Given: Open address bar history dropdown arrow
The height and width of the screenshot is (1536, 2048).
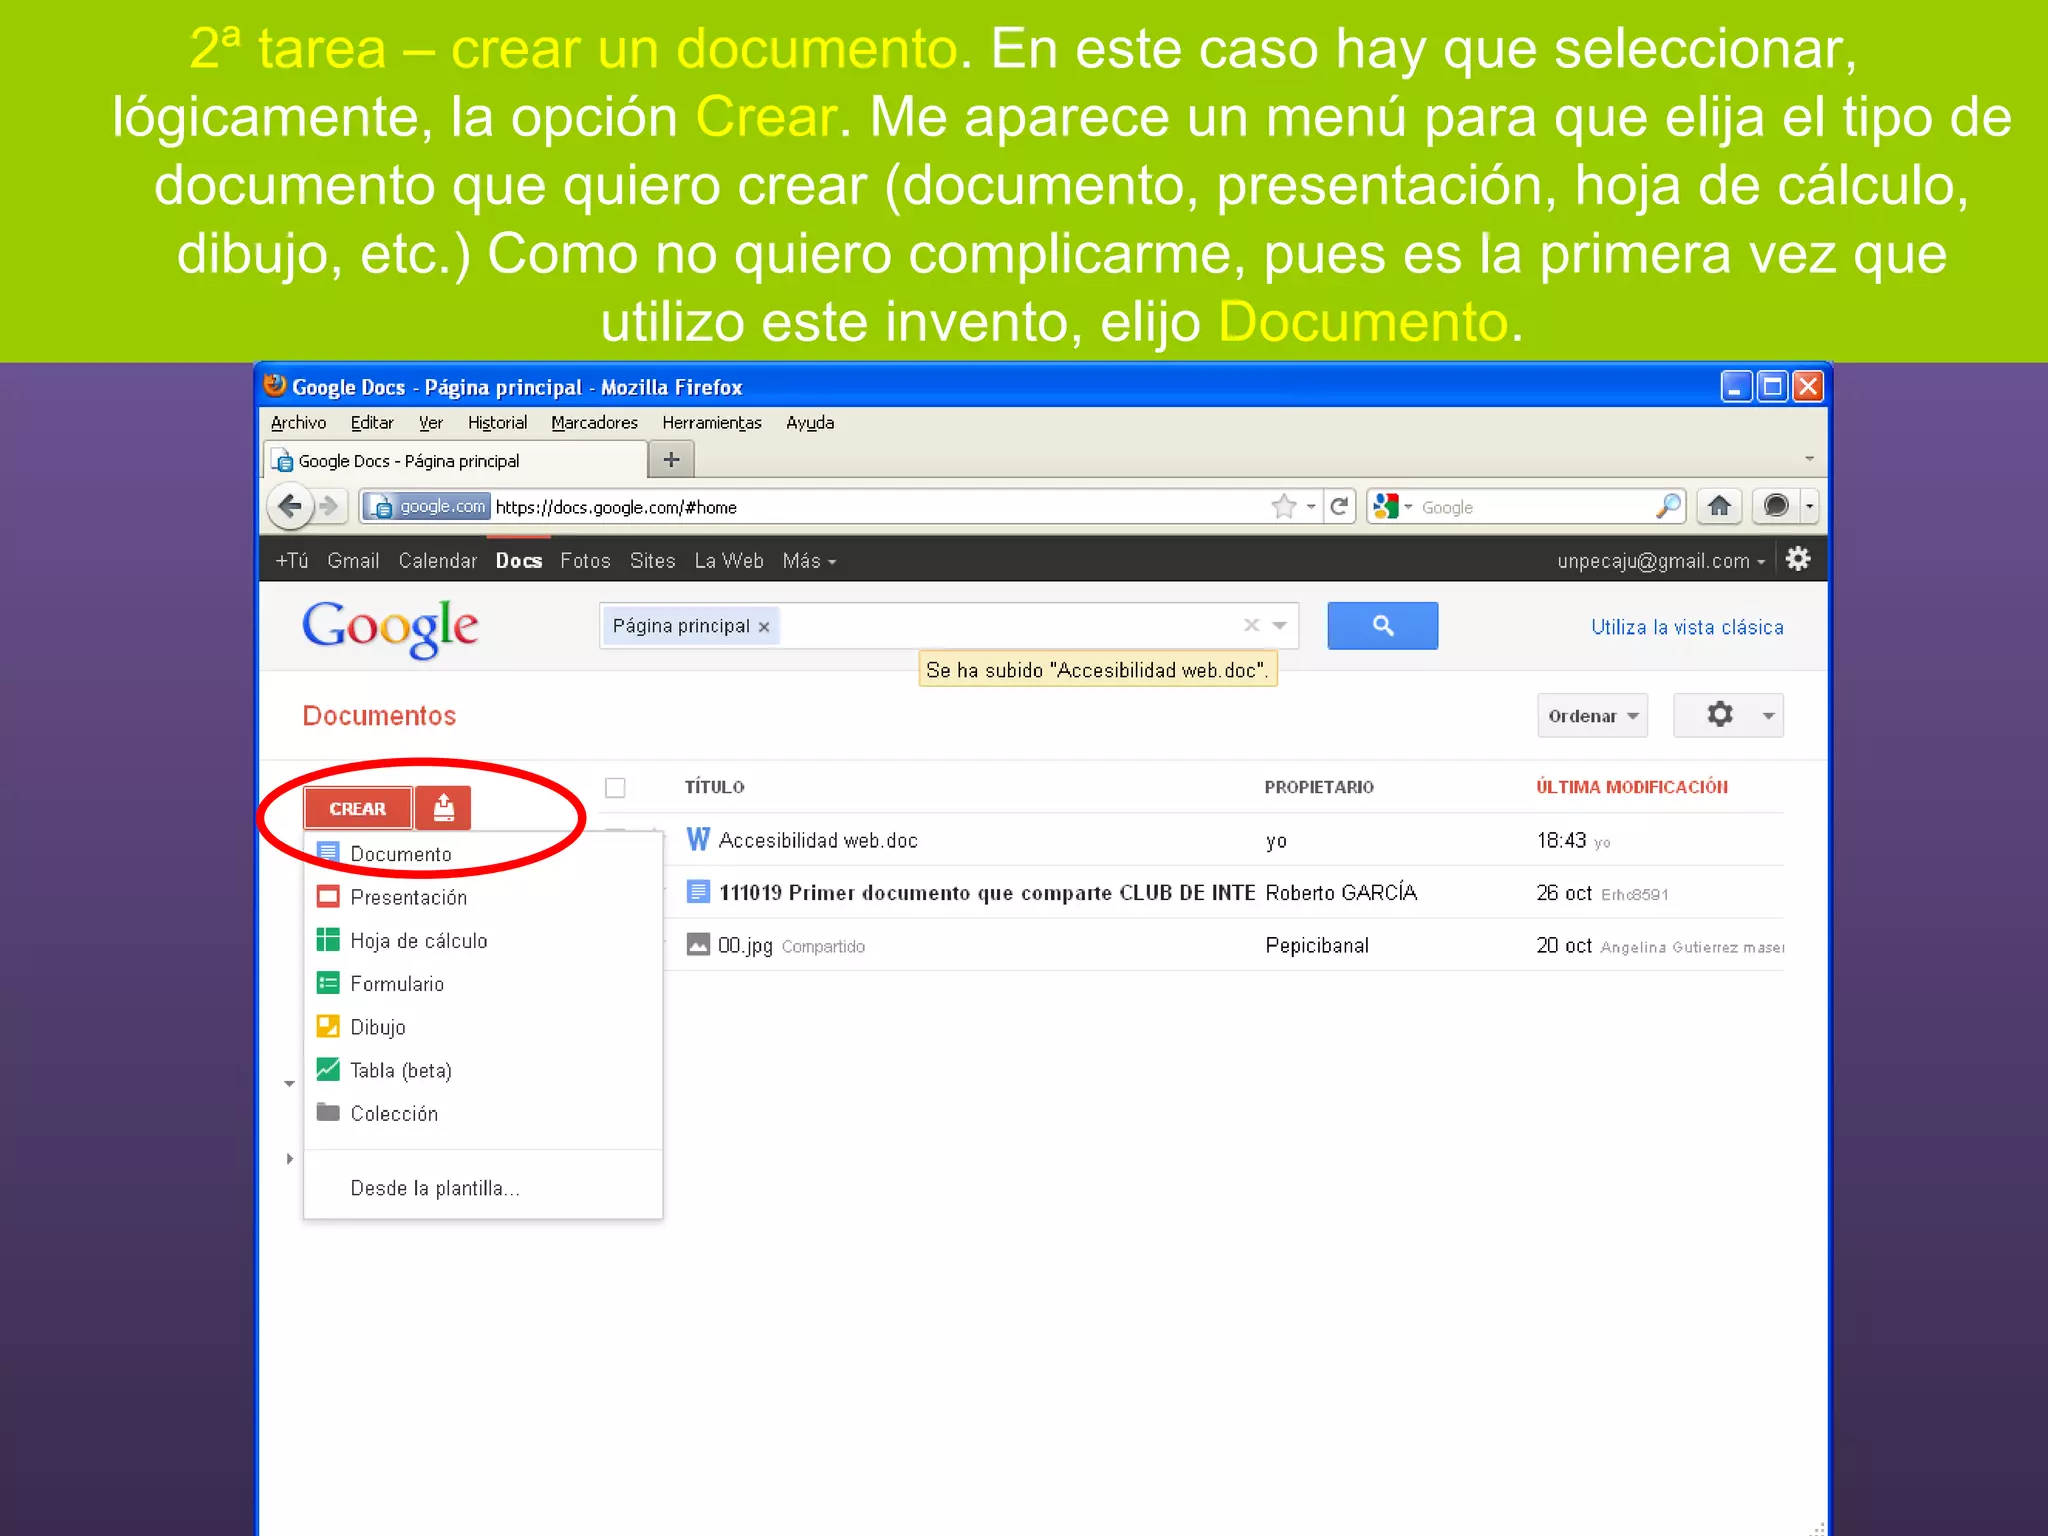Looking at the screenshot, I should coord(1311,507).
